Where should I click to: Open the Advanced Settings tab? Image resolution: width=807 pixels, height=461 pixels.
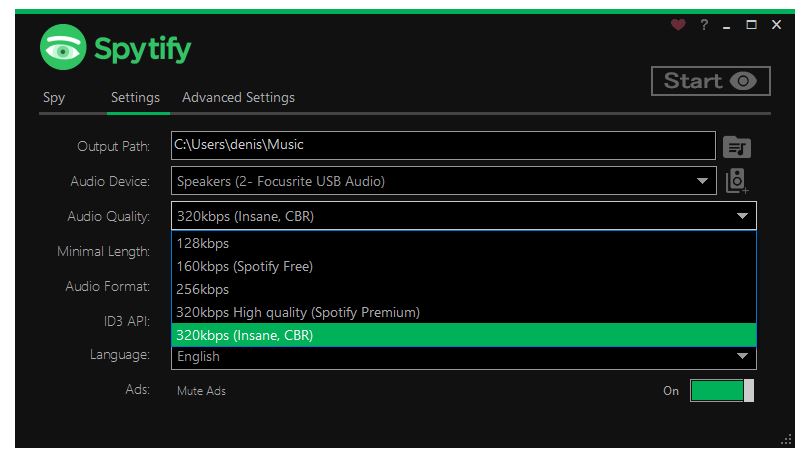coord(238,98)
